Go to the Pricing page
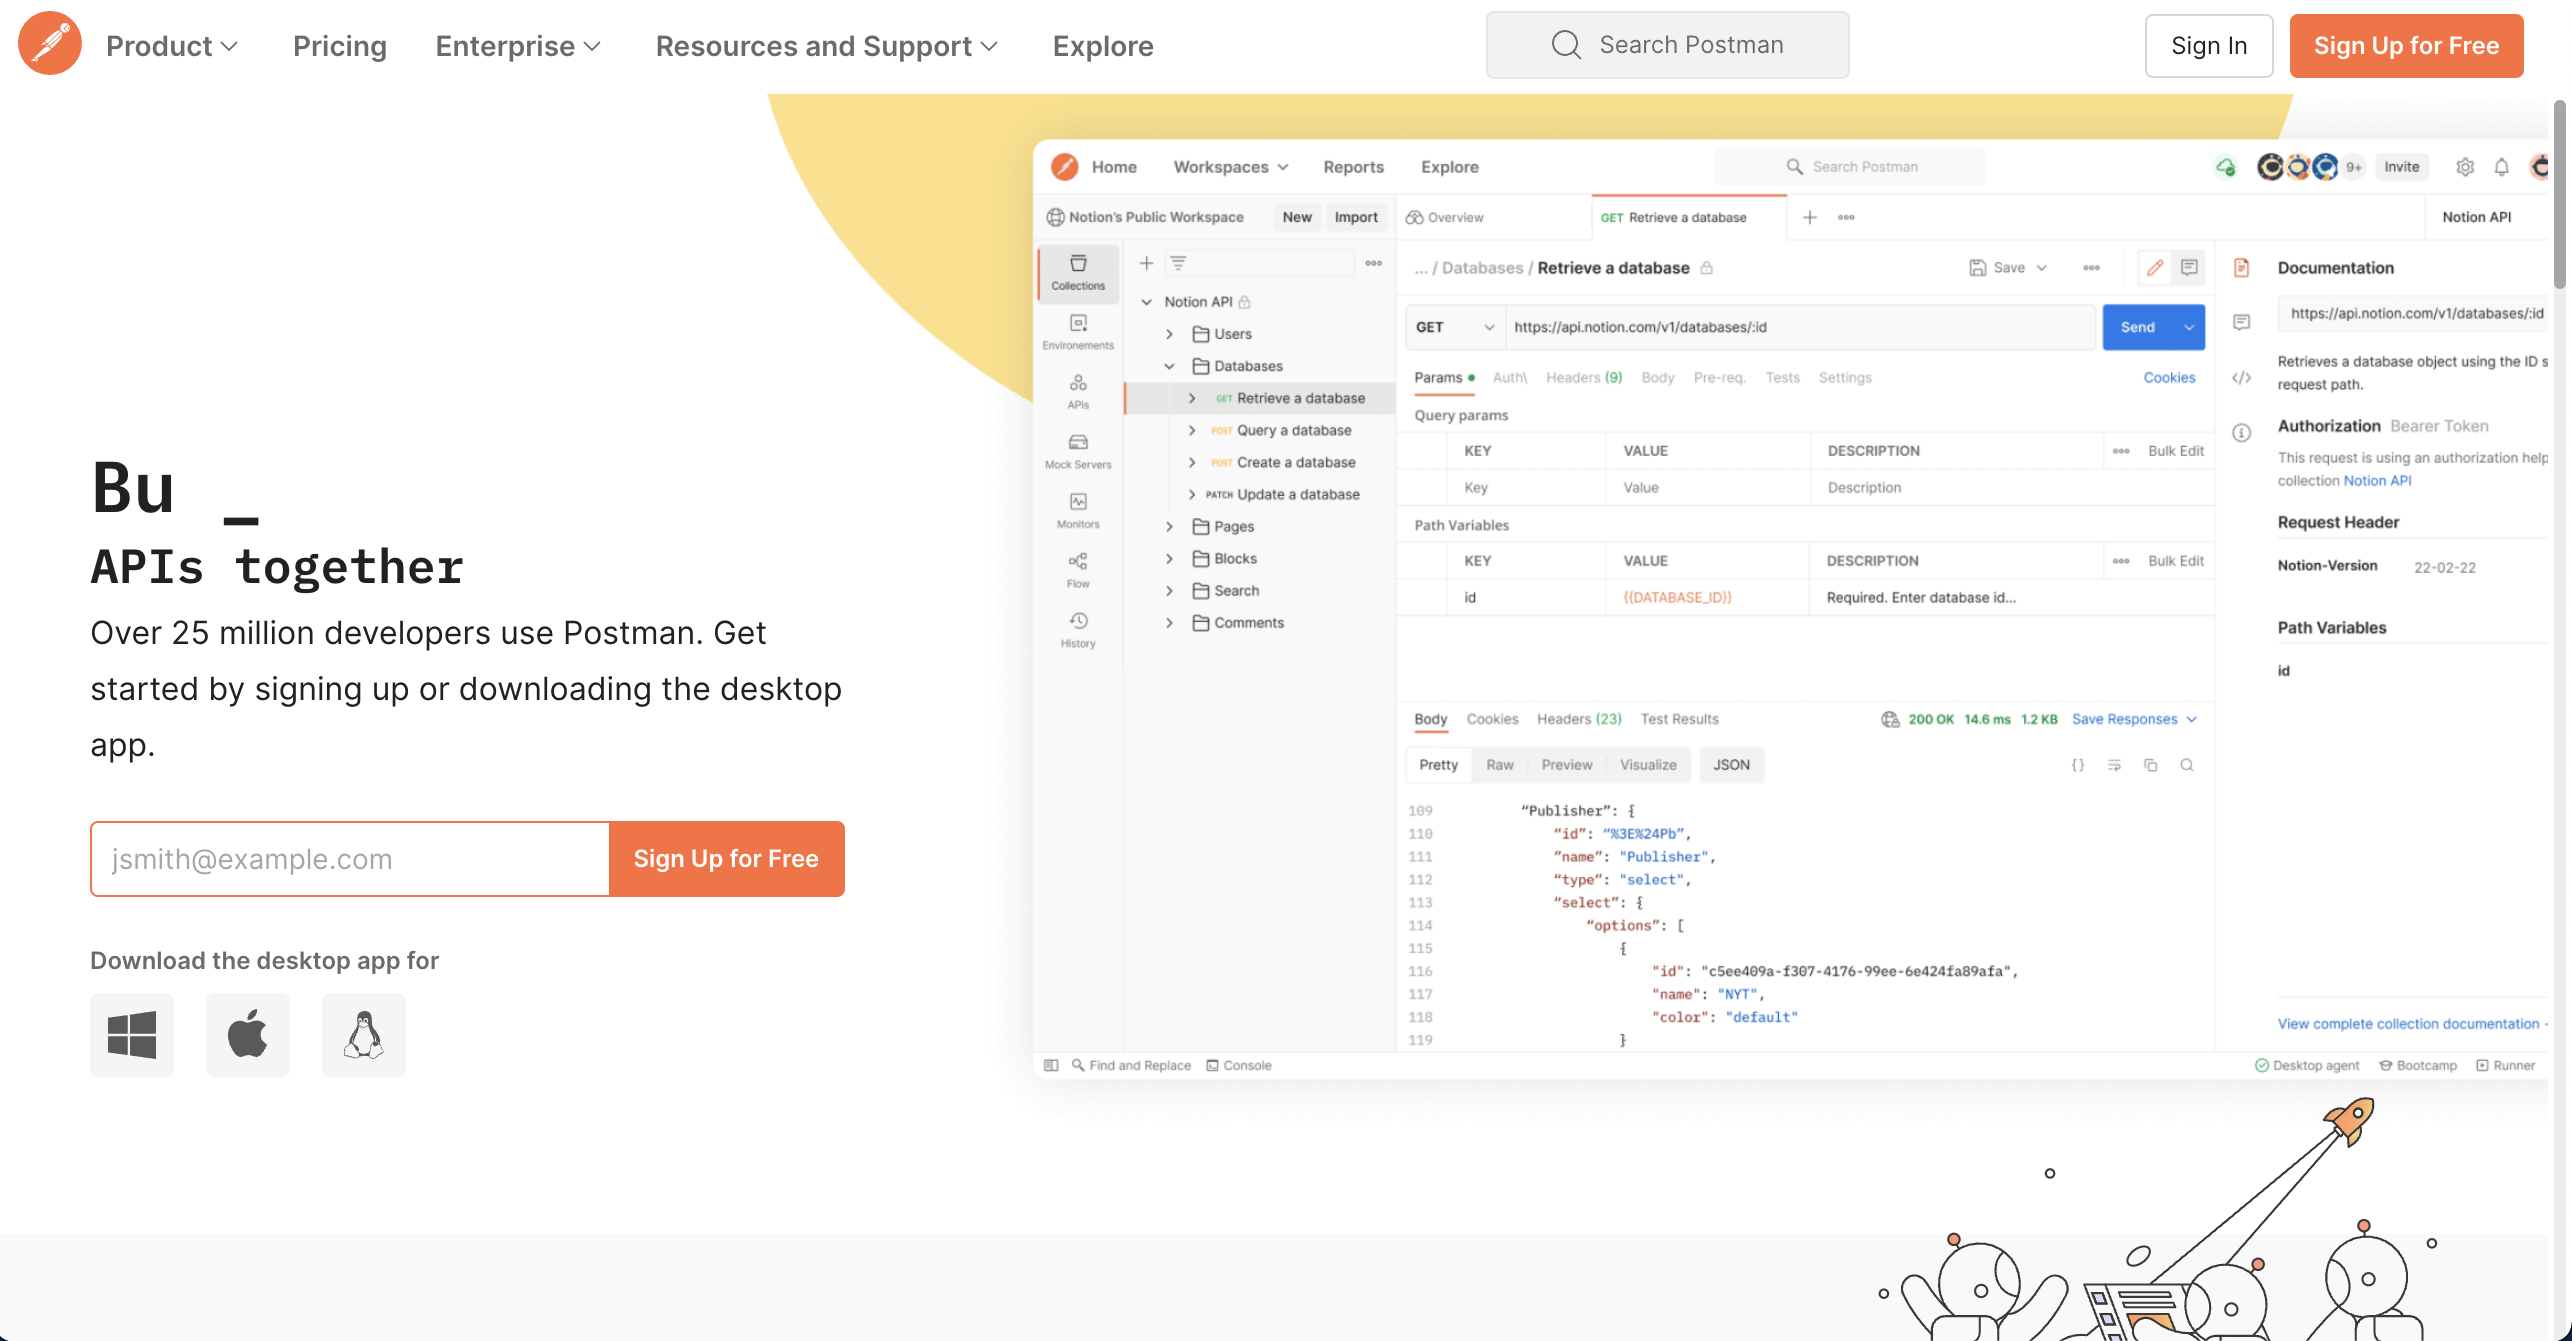2572x1341 pixels. (340, 46)
